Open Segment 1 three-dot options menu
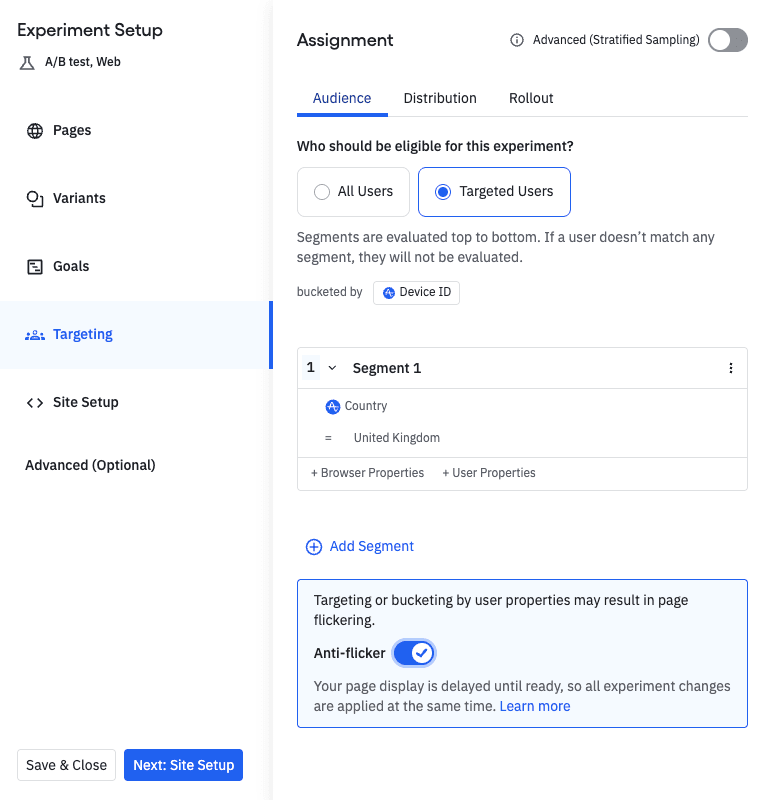766x800 pixels. [731, 368]
